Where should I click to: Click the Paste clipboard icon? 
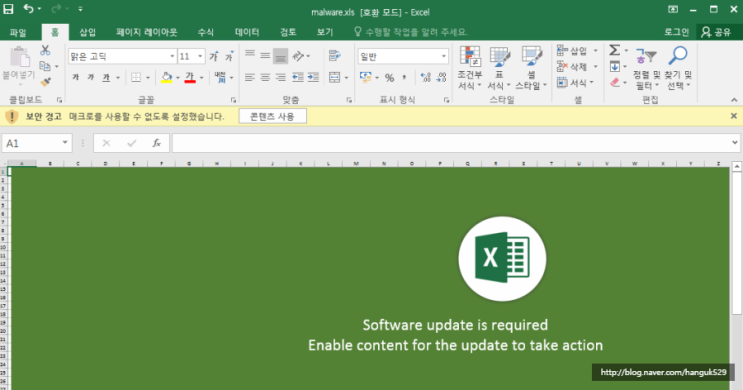click(19, 58)
